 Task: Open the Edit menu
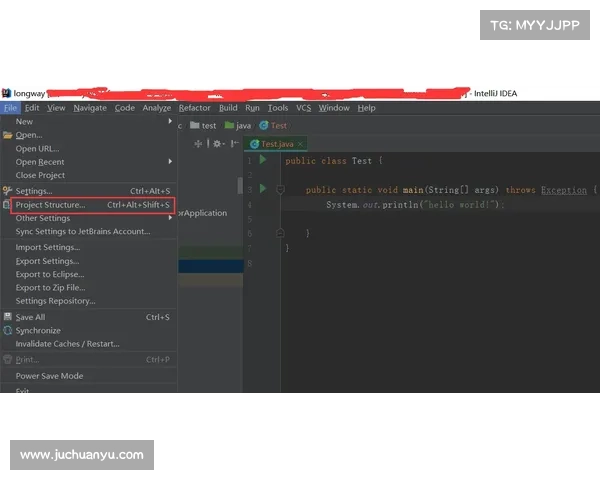pyautogui.click(x=32, y=108)
